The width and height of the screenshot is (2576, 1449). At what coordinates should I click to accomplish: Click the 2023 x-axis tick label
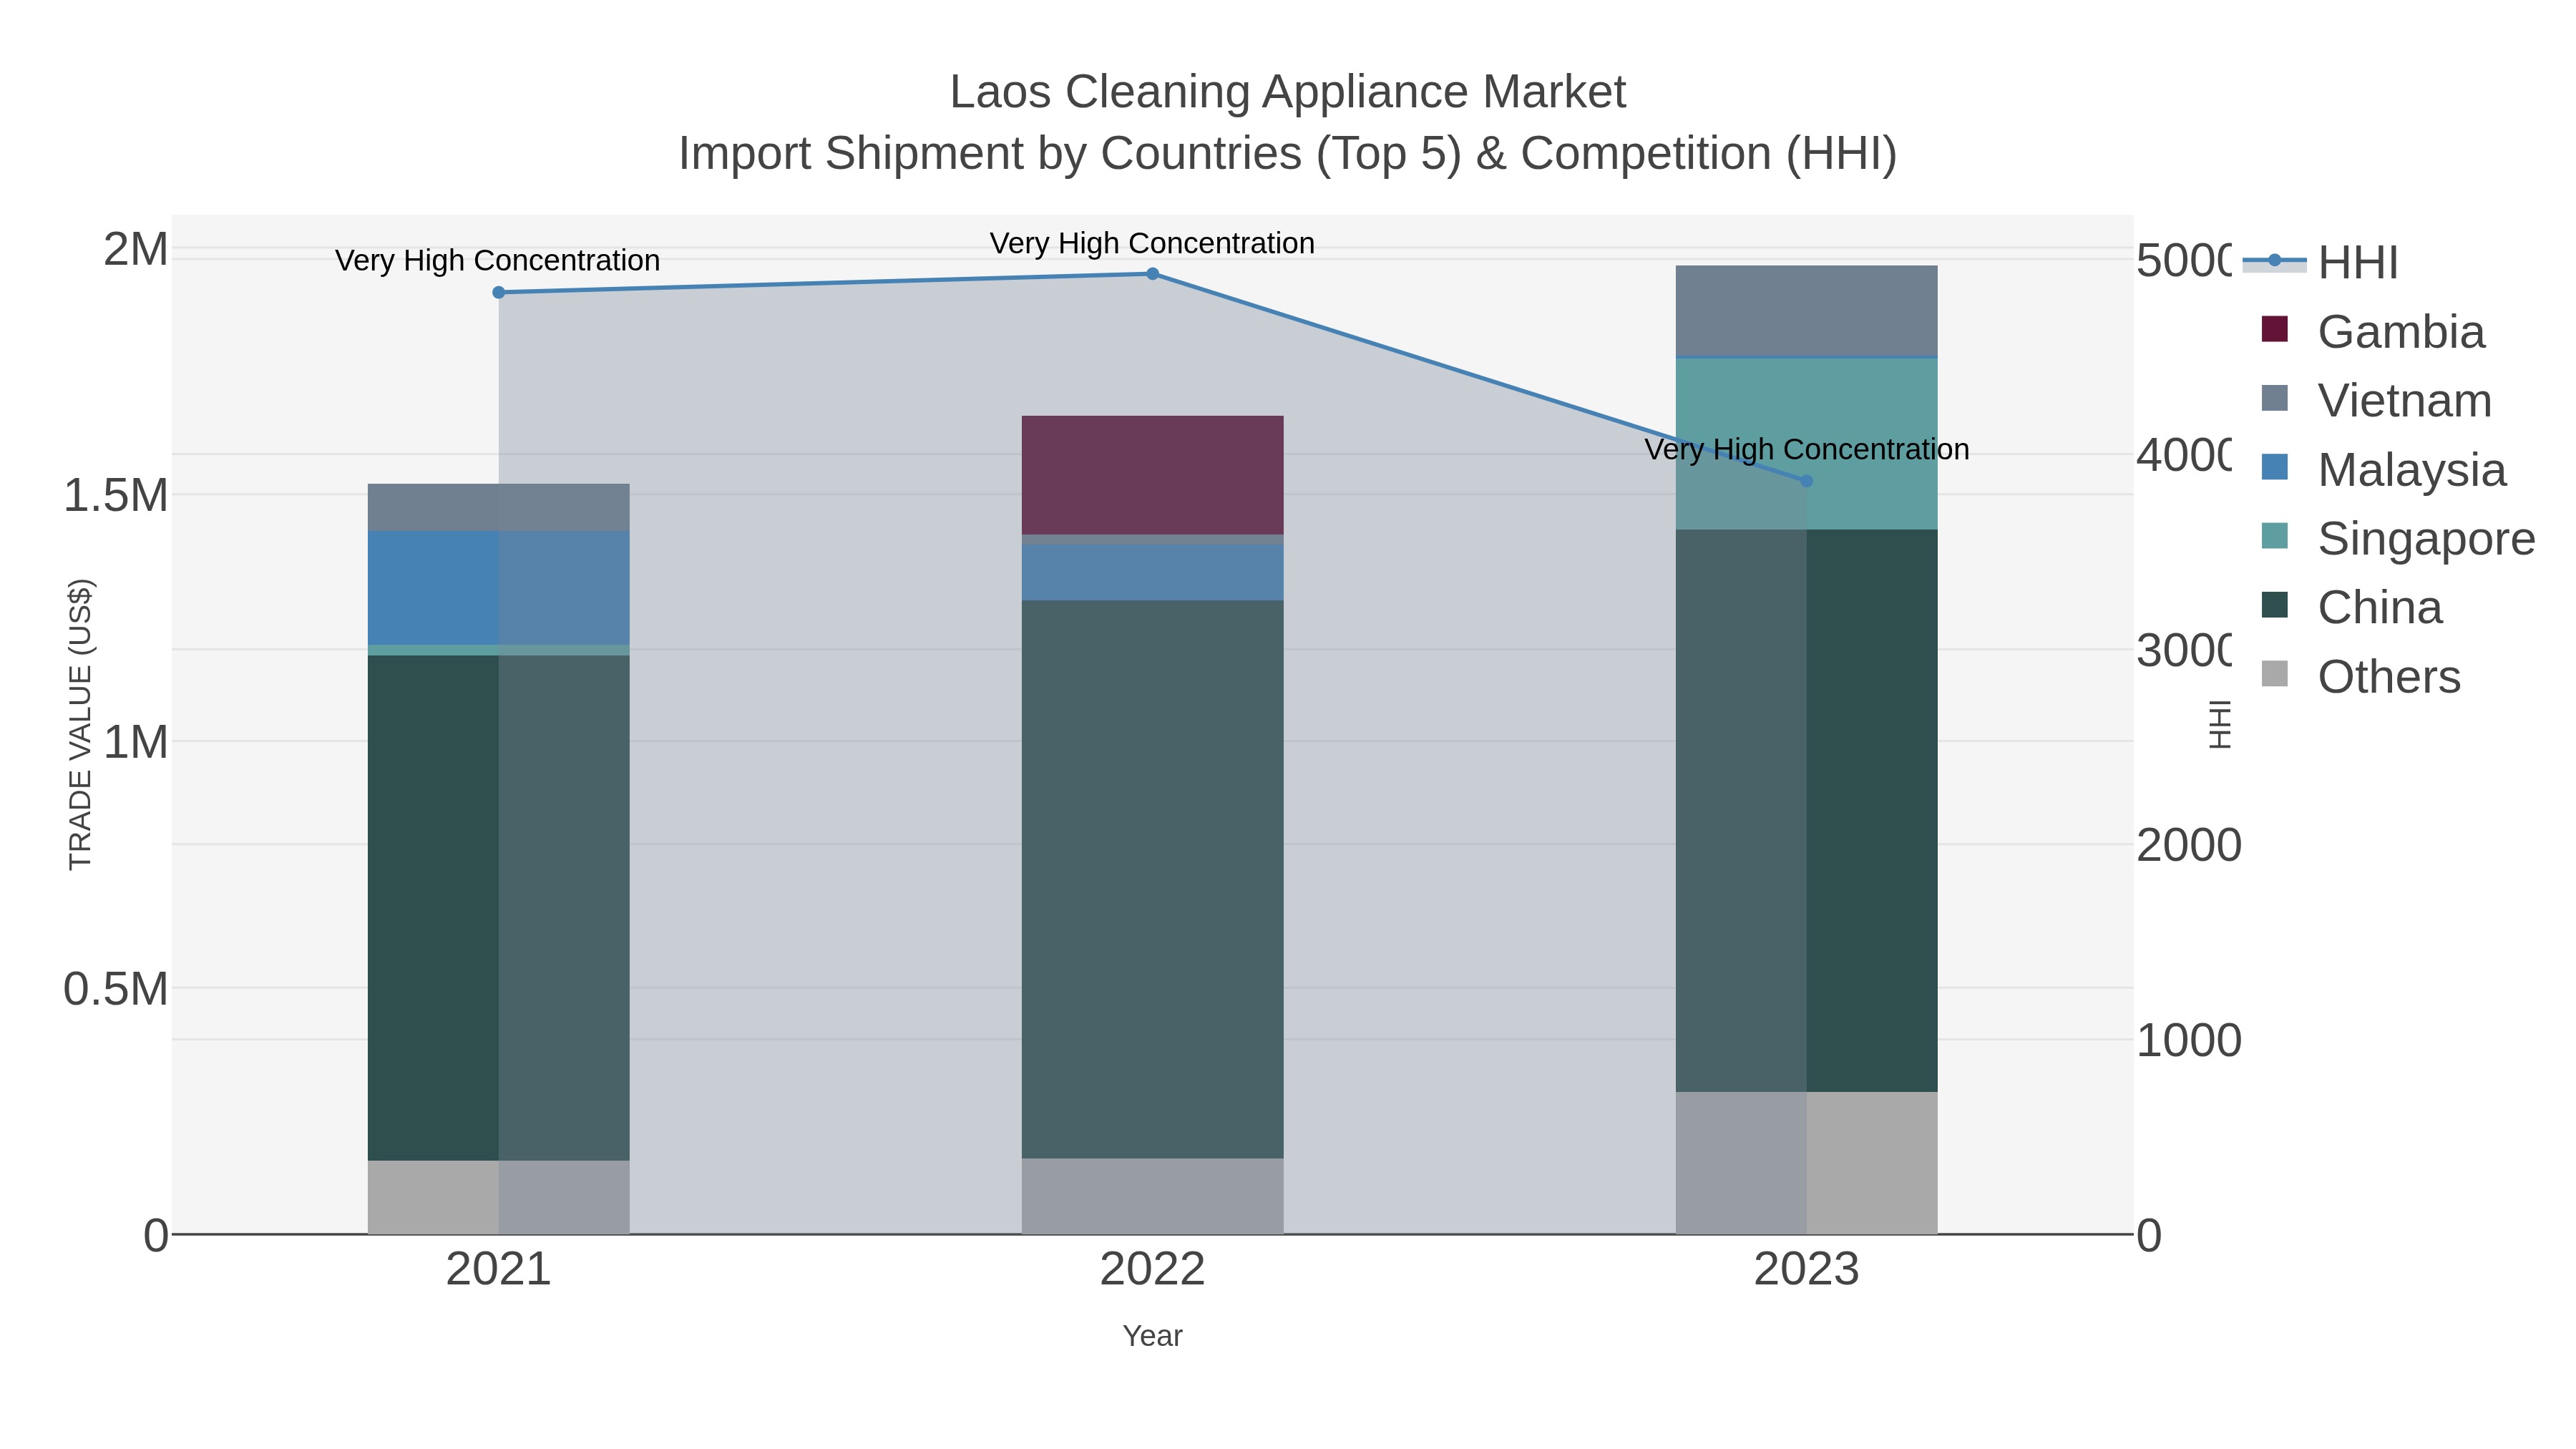tap(1806, 1270)
